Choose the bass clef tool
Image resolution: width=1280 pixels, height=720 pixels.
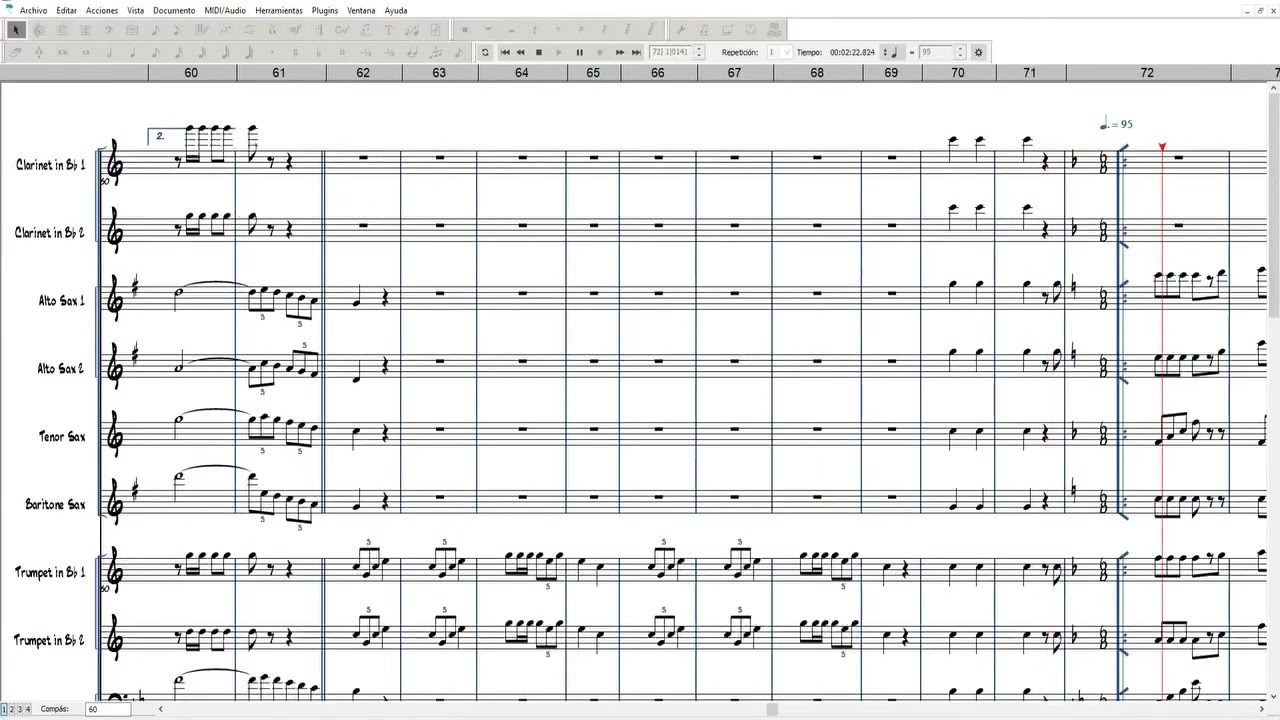(108, 30)
